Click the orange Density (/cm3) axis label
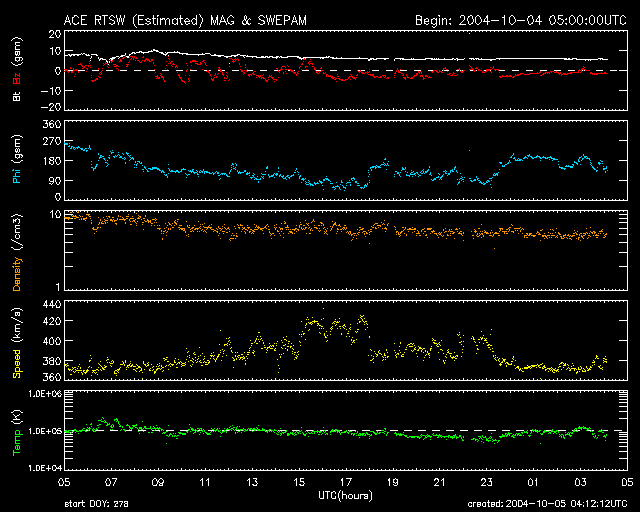The width and height of the screenshot is (640, 512). point(17,258)
